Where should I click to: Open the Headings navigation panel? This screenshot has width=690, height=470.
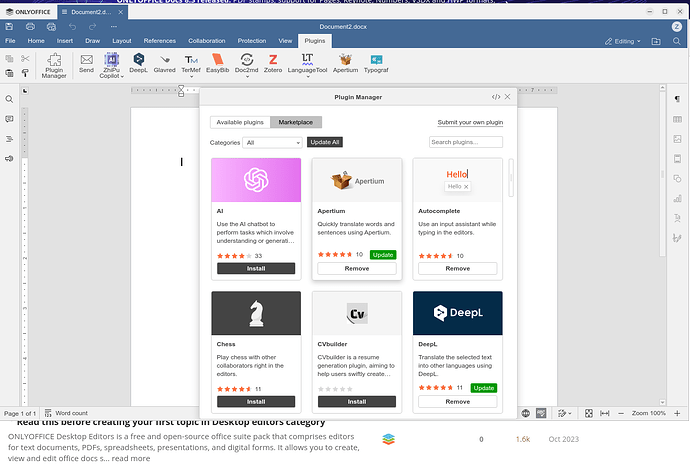pos(9,139)
